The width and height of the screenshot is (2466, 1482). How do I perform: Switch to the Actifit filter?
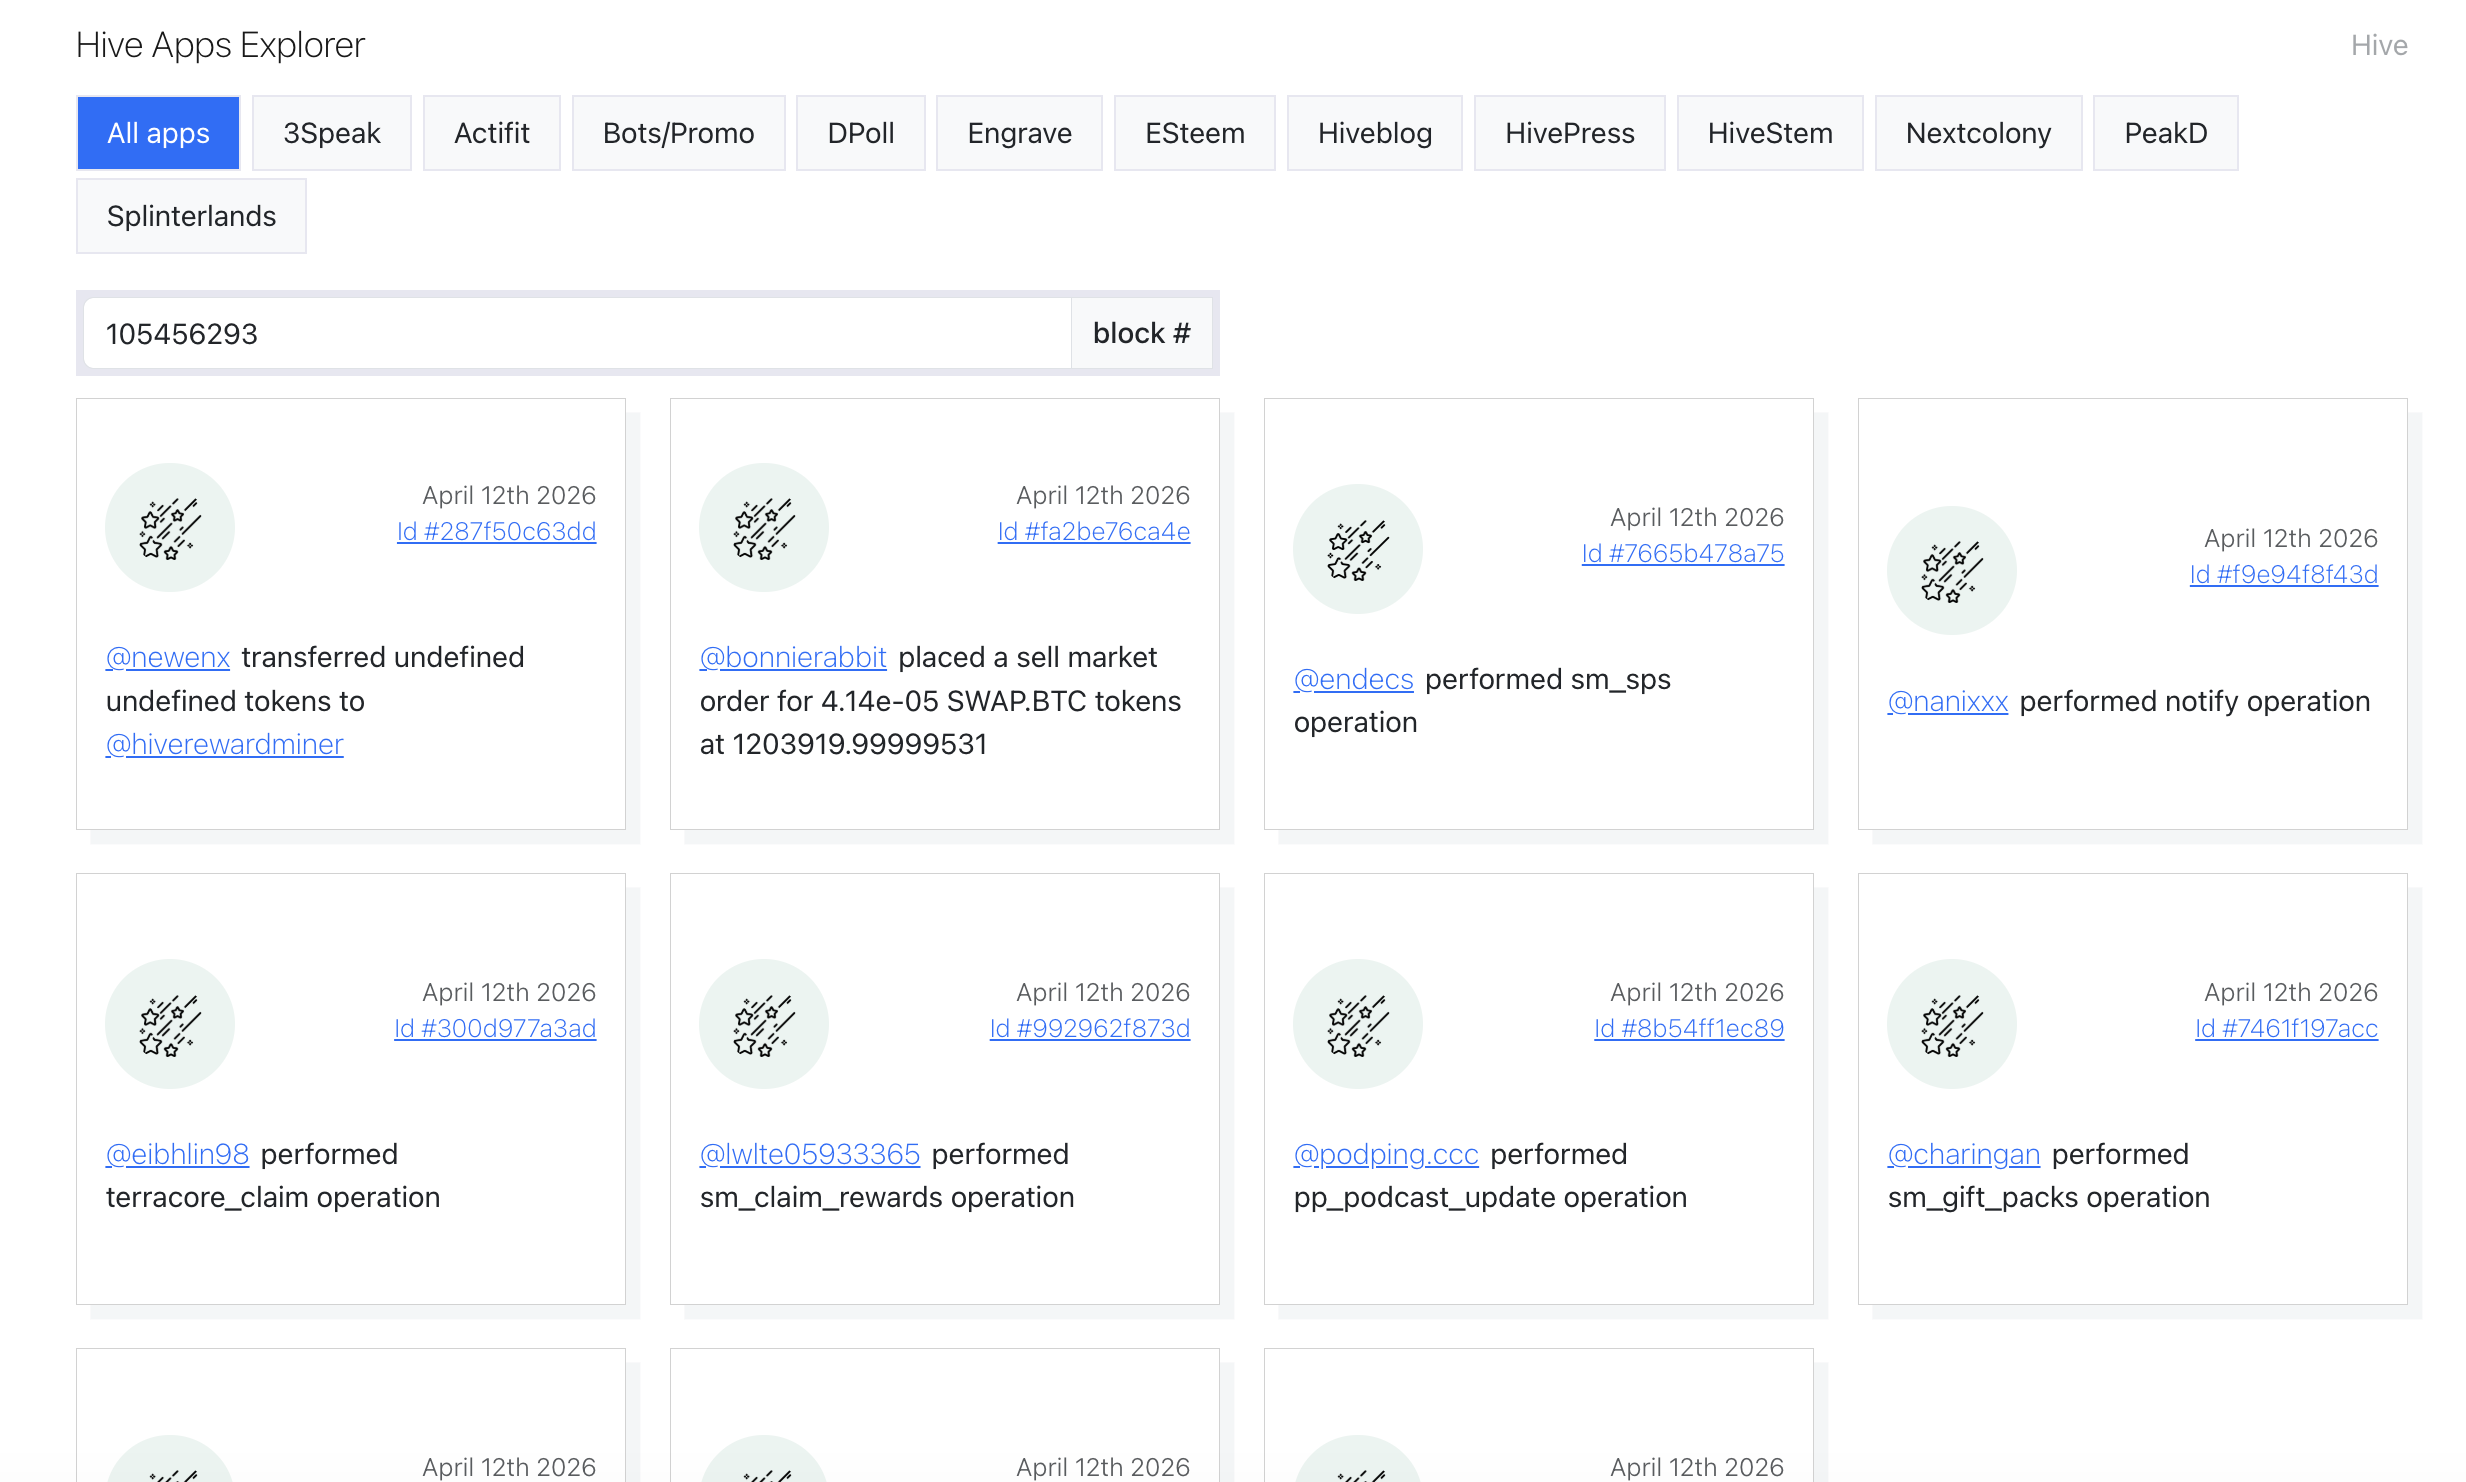(x=492, y=133)
